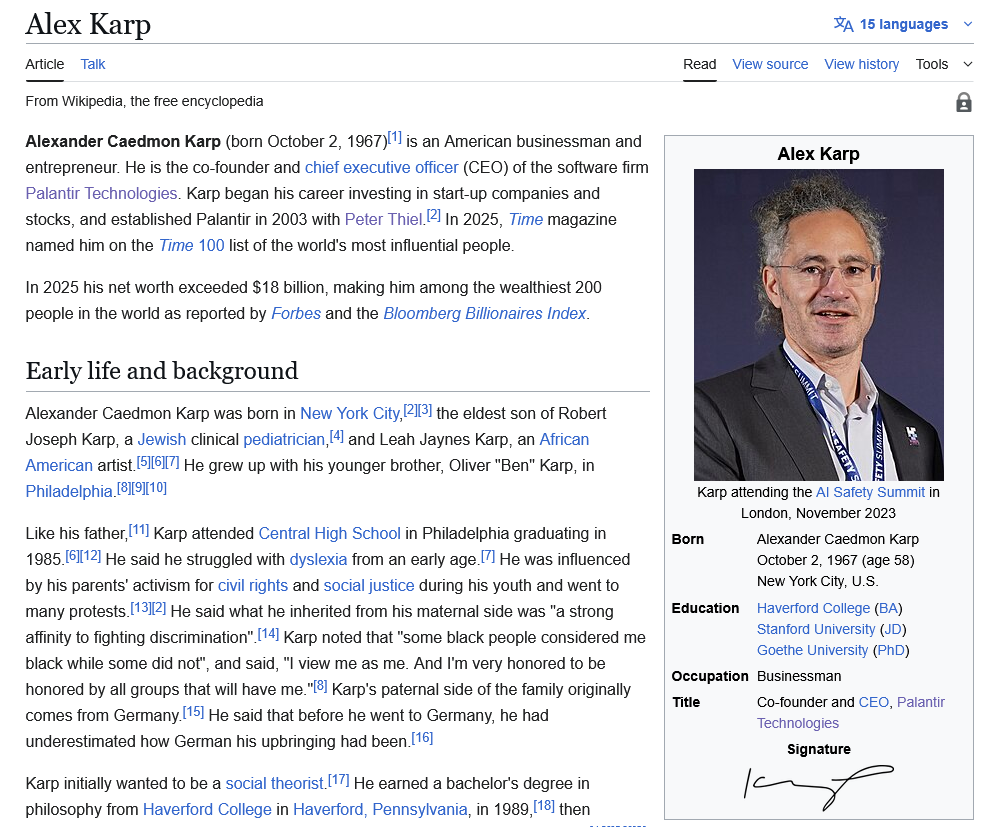Click the Philadelphia link after Ben Karp
The height and width of the screenshot is (827, 985).
coord(68,491)
